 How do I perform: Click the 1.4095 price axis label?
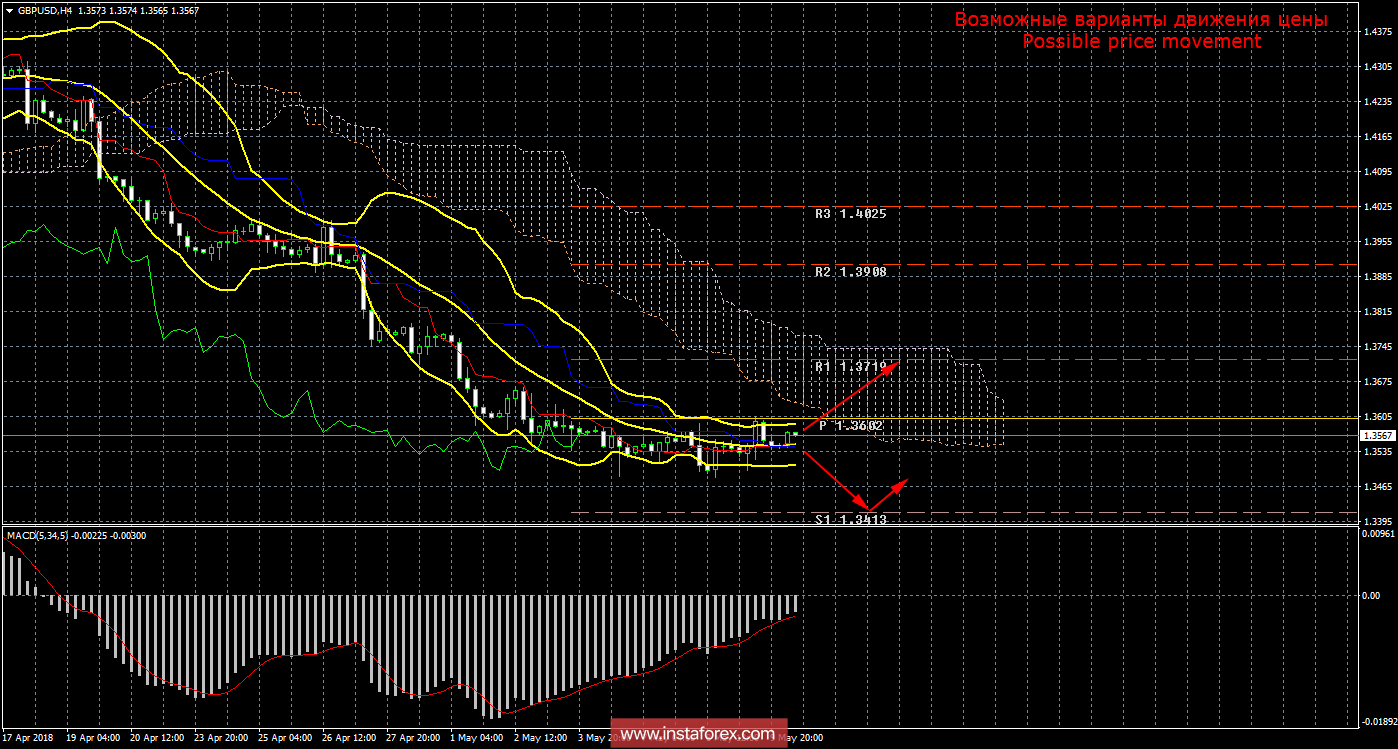[1377, 172]
